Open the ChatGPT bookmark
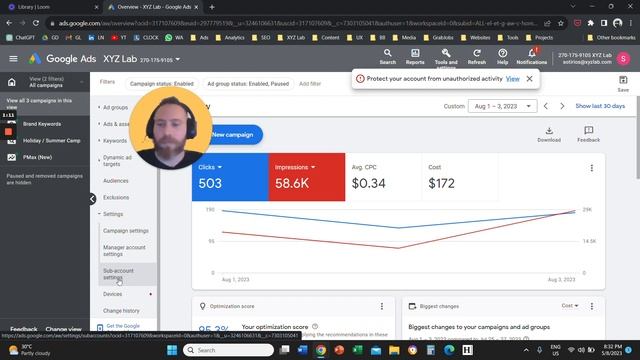Viewport: 640px width, 360px height. (x=20, y=38)
